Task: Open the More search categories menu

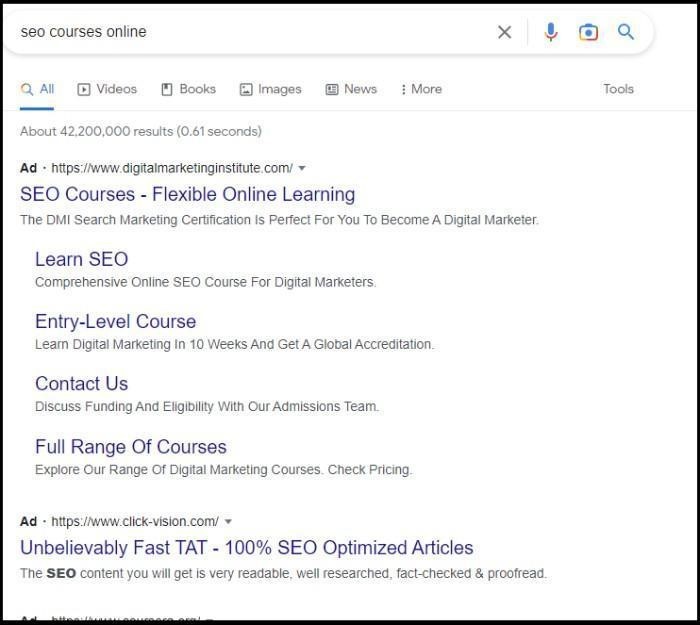Action: point(421,89)
